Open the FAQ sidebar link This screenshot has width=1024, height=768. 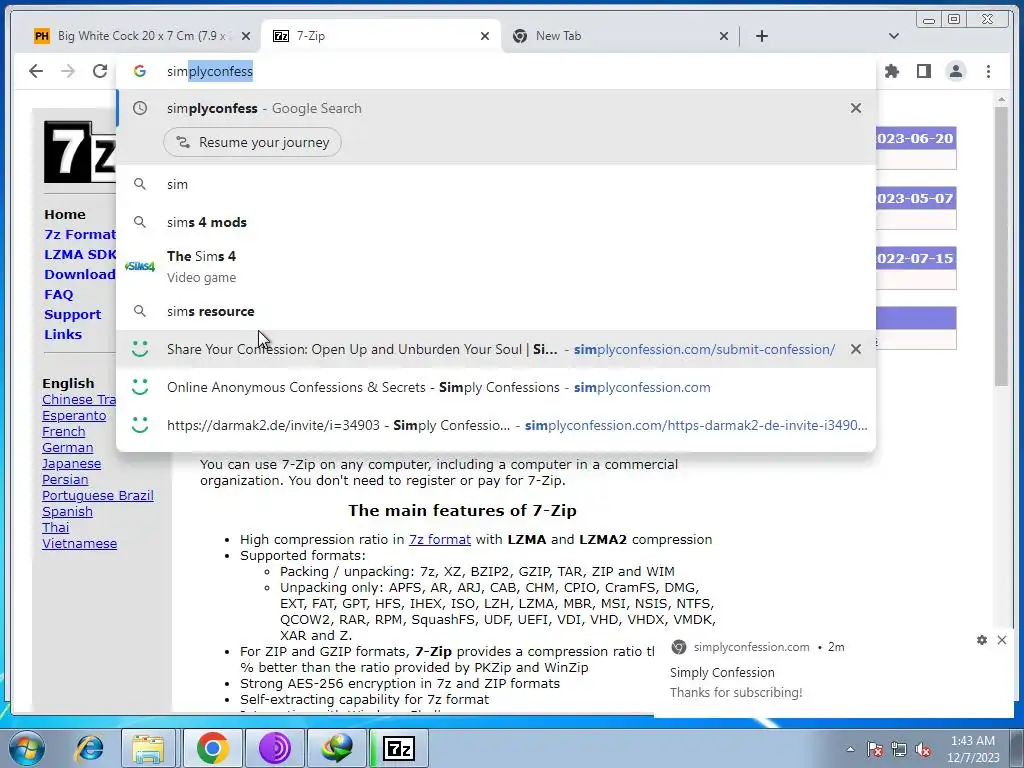tap(59, 295)
